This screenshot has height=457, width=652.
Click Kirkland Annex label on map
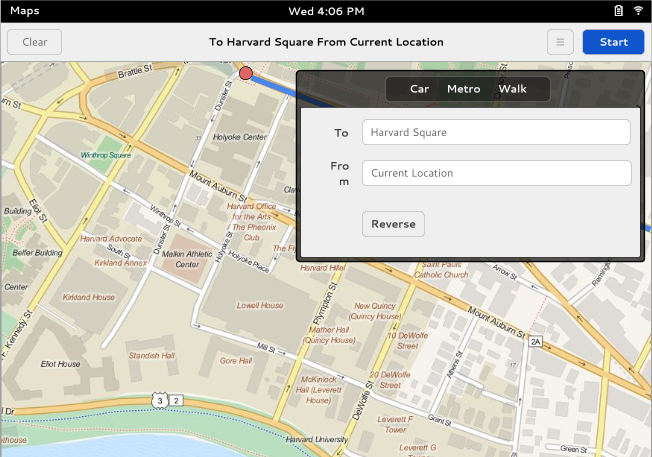(121, 263)
